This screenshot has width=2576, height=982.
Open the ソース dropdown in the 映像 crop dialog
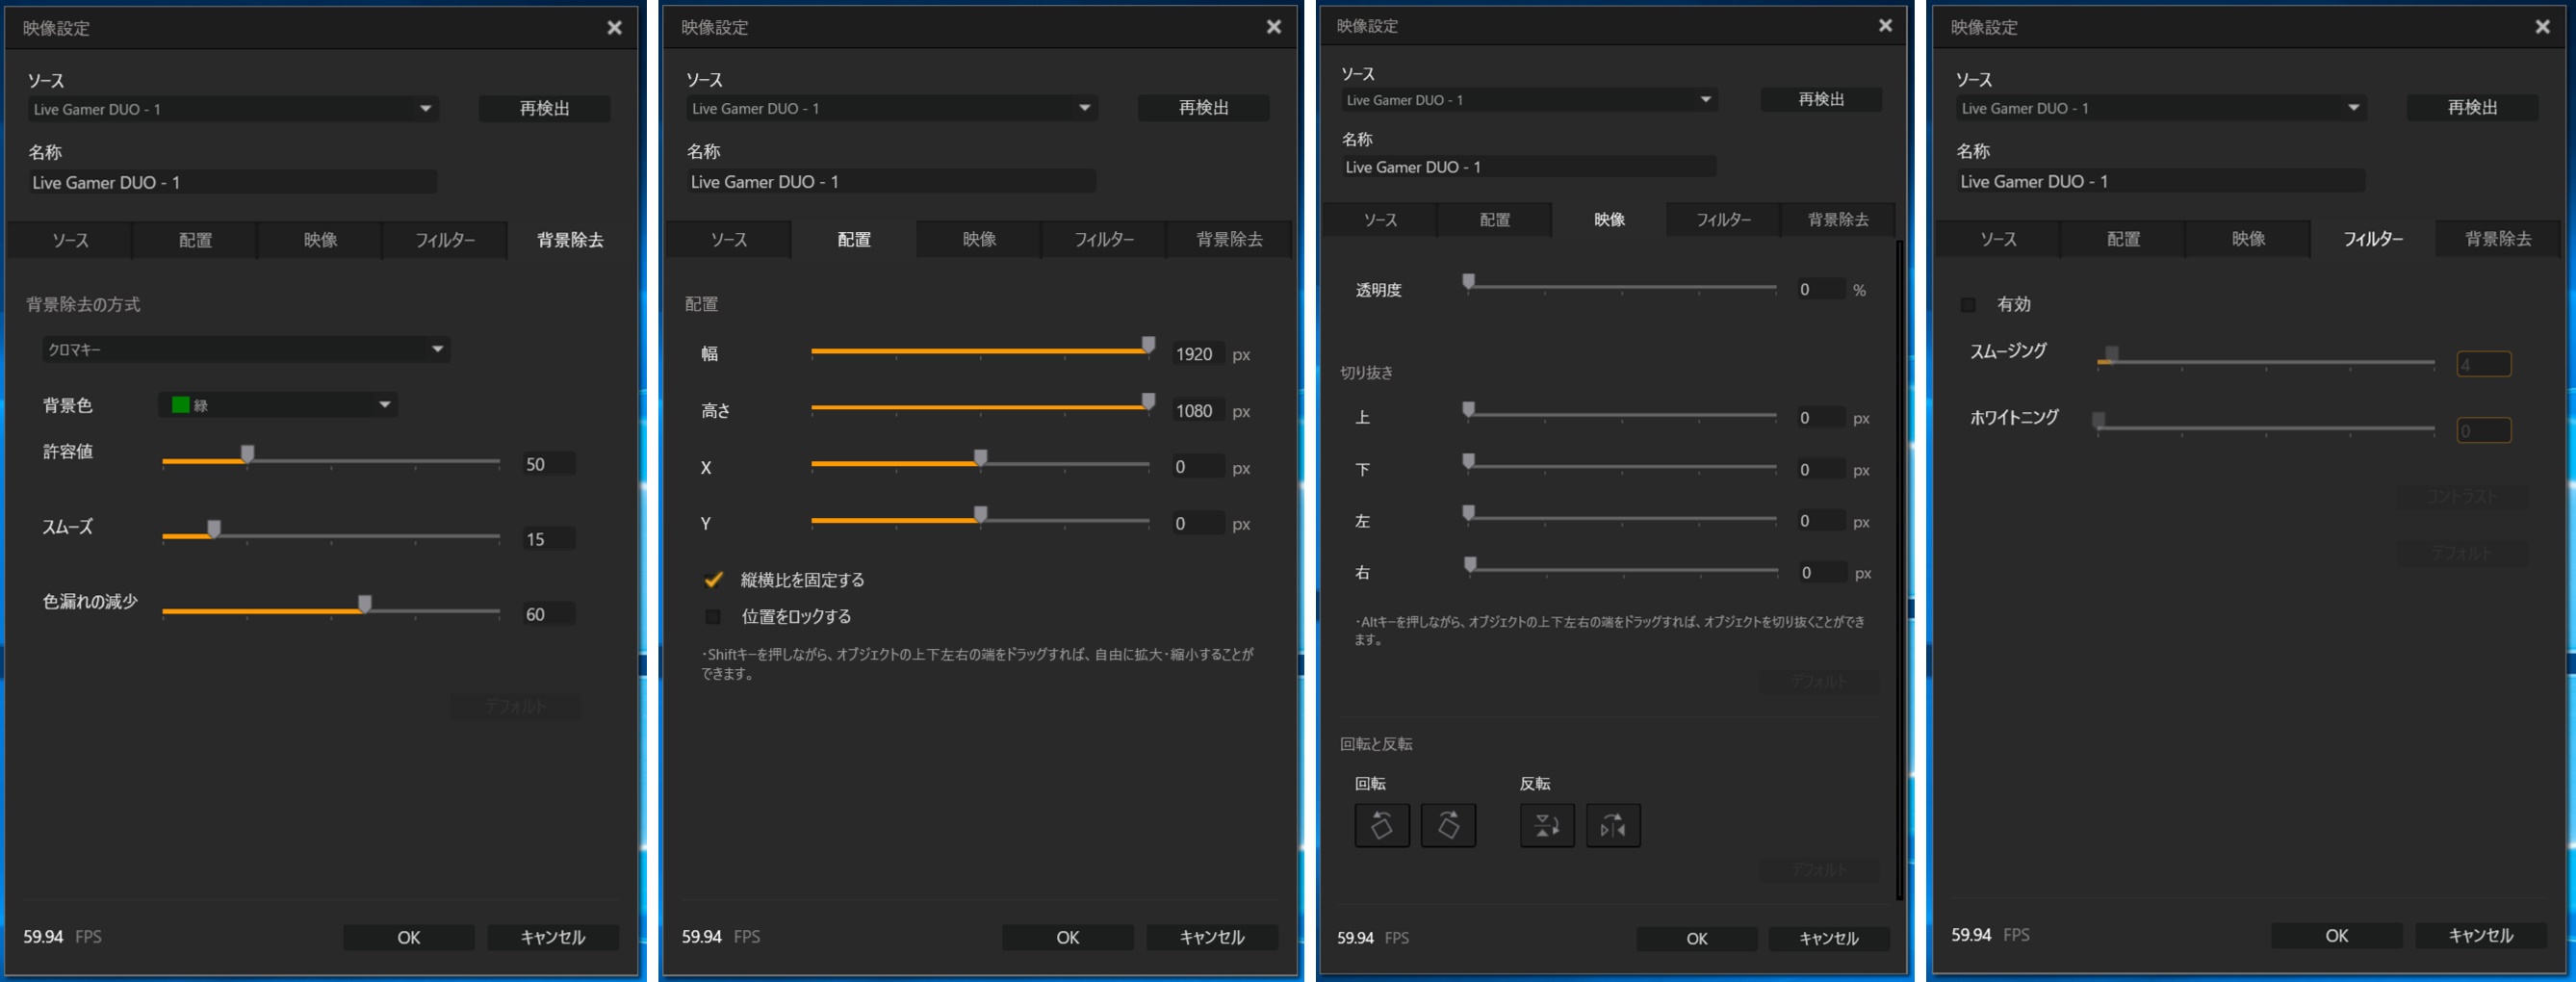point(1530,100)
